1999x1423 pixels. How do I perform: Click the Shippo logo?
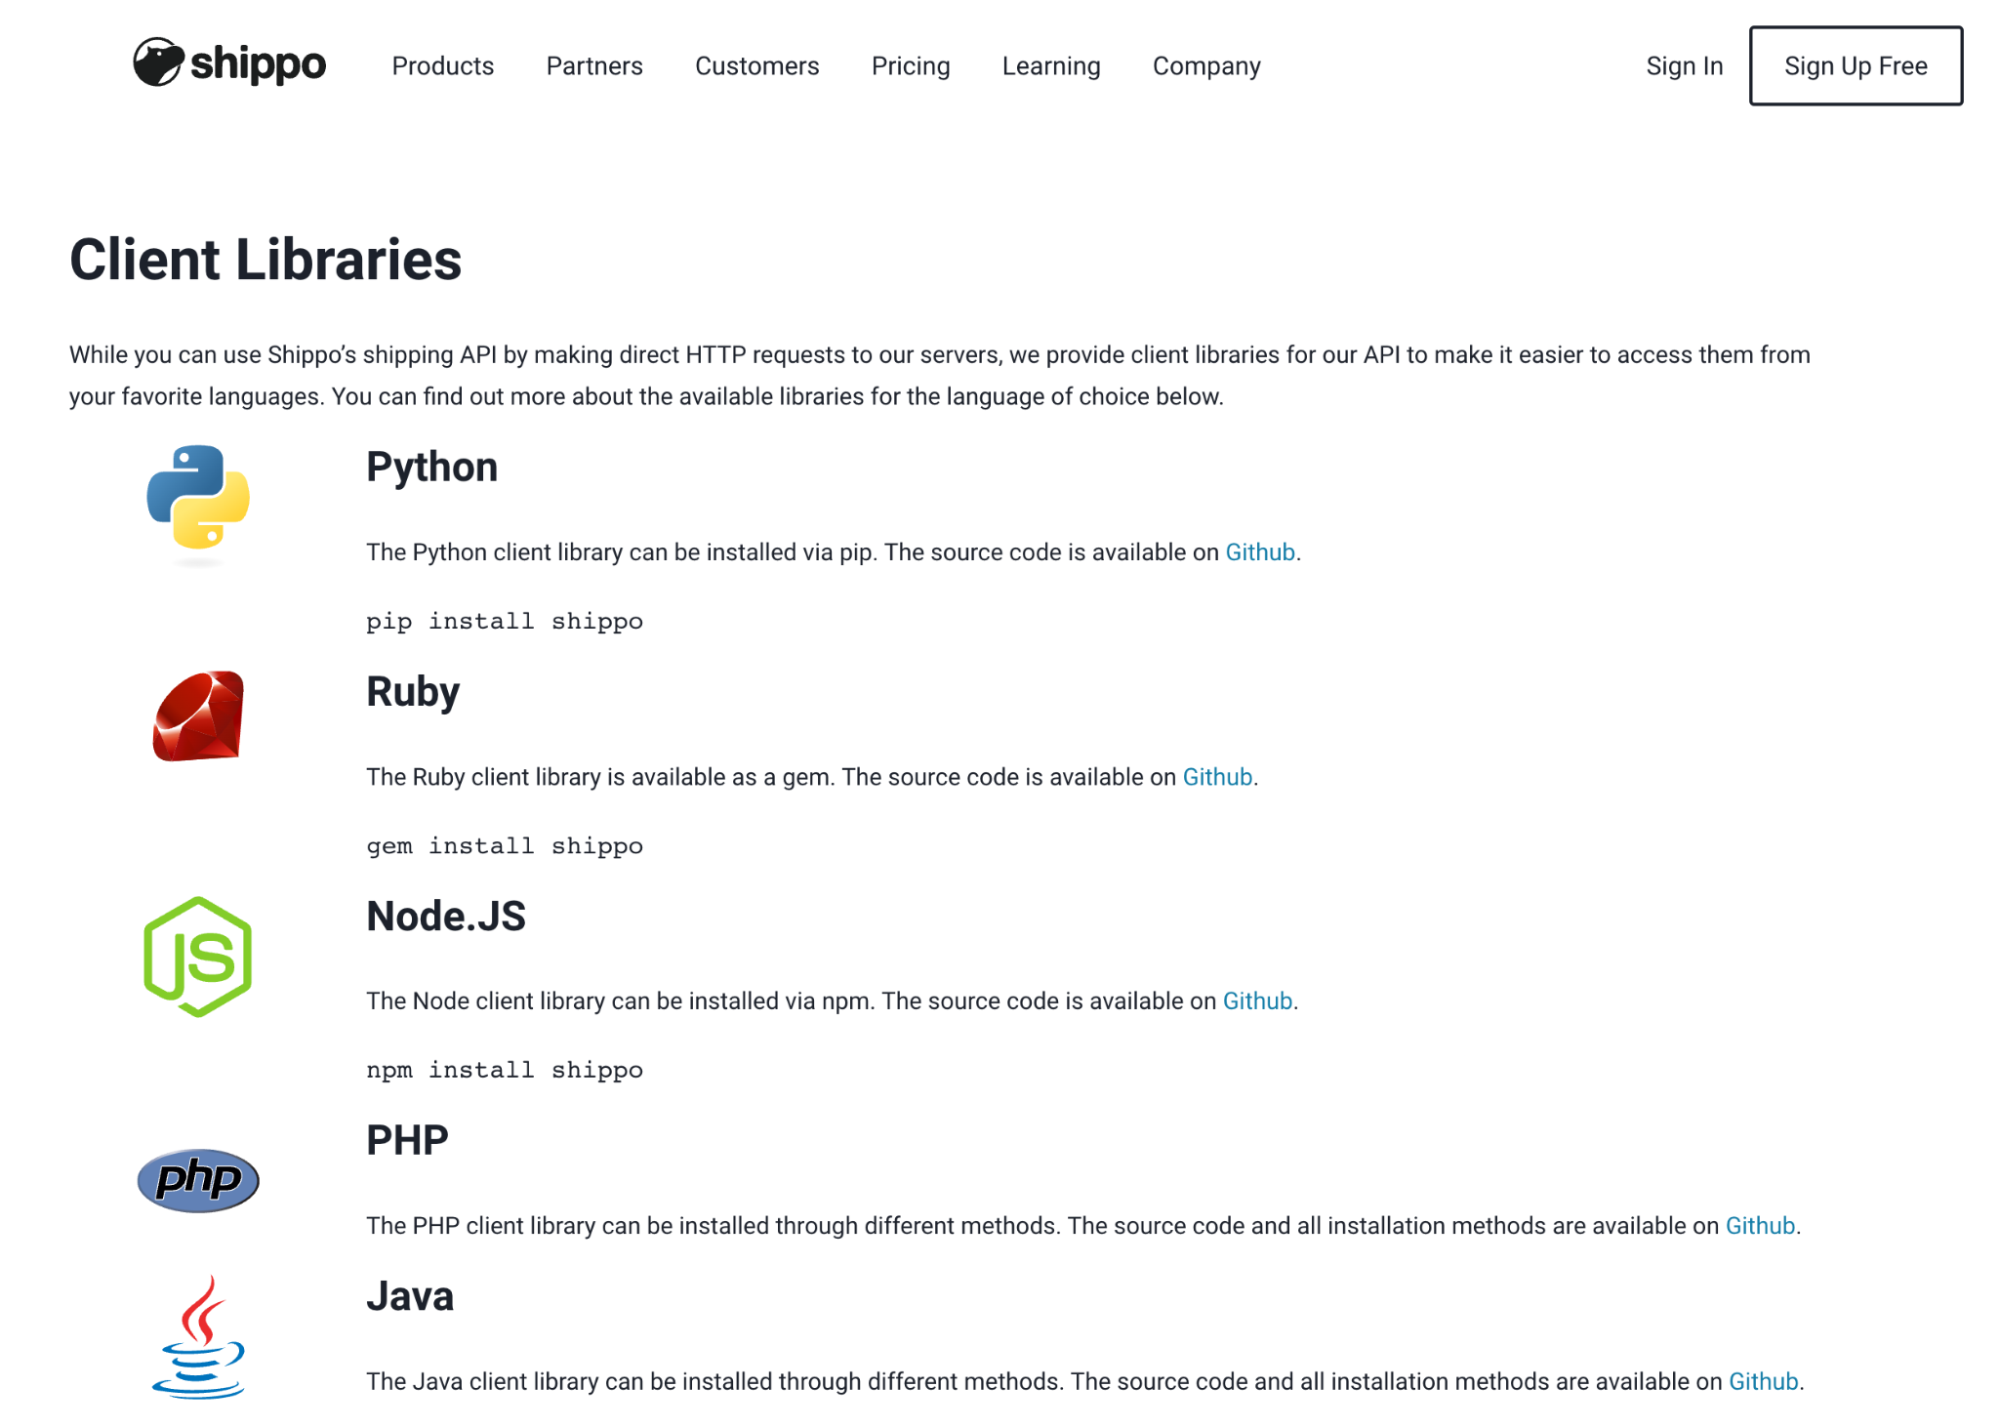(x=229, y=63)
